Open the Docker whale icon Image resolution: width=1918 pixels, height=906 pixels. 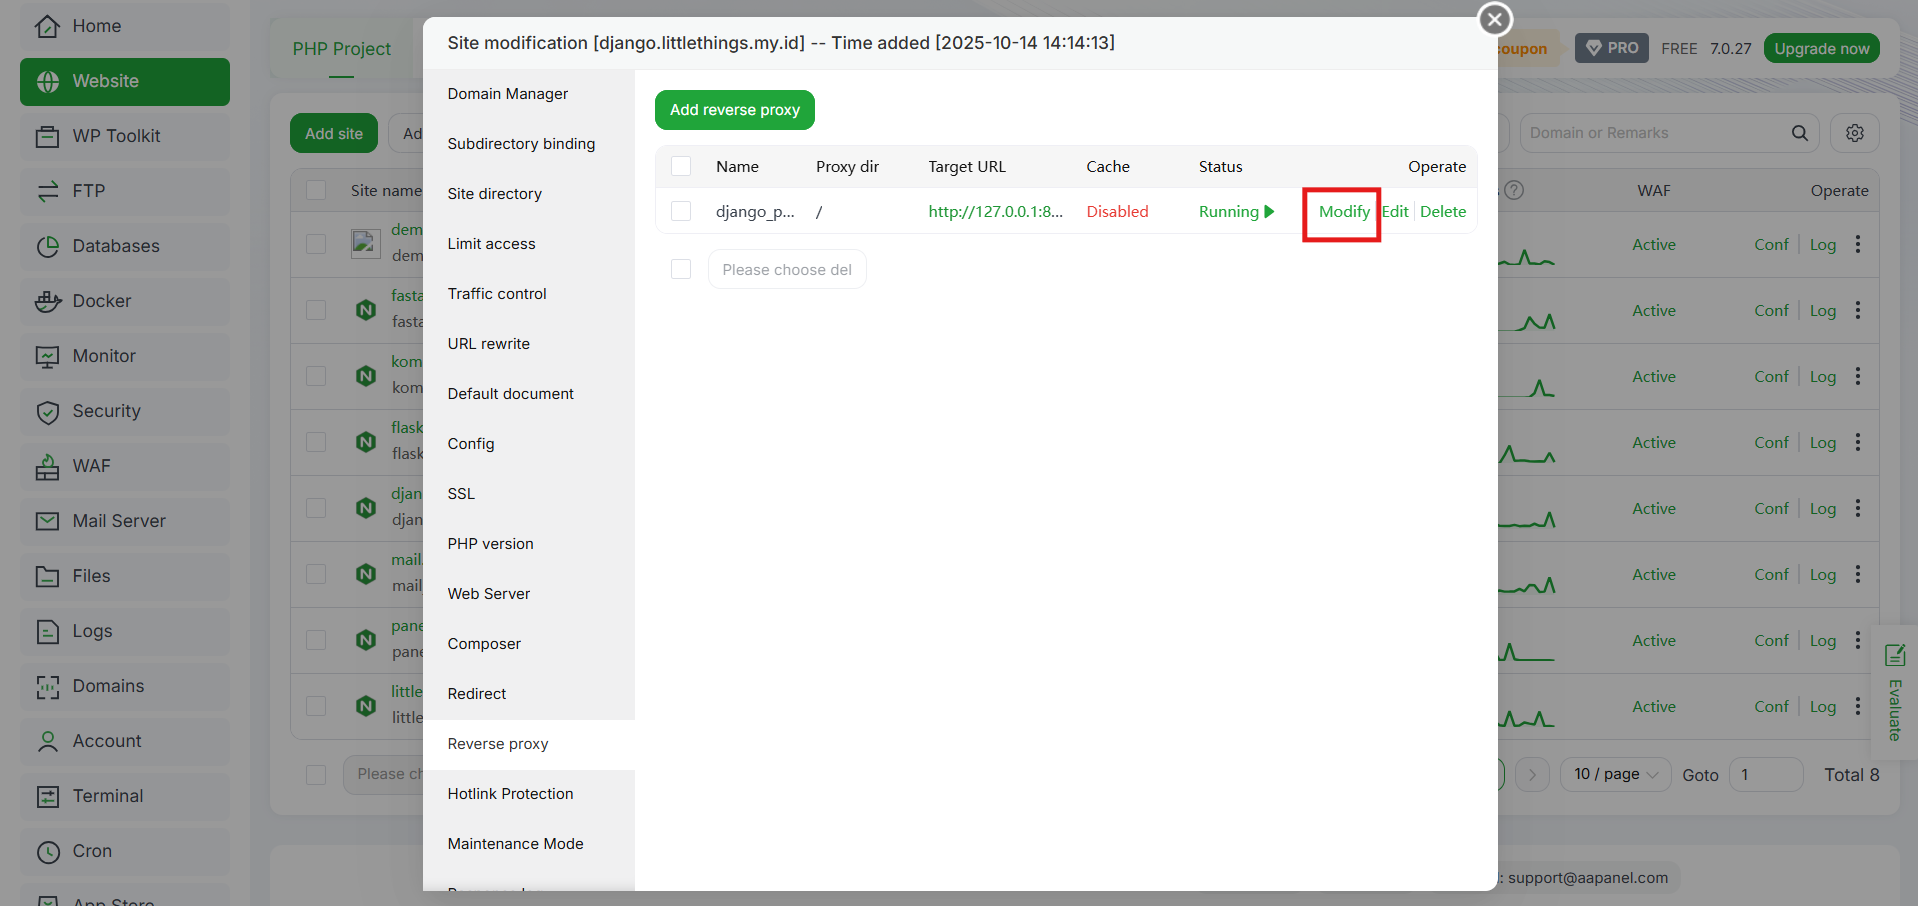tap(47, 301)
